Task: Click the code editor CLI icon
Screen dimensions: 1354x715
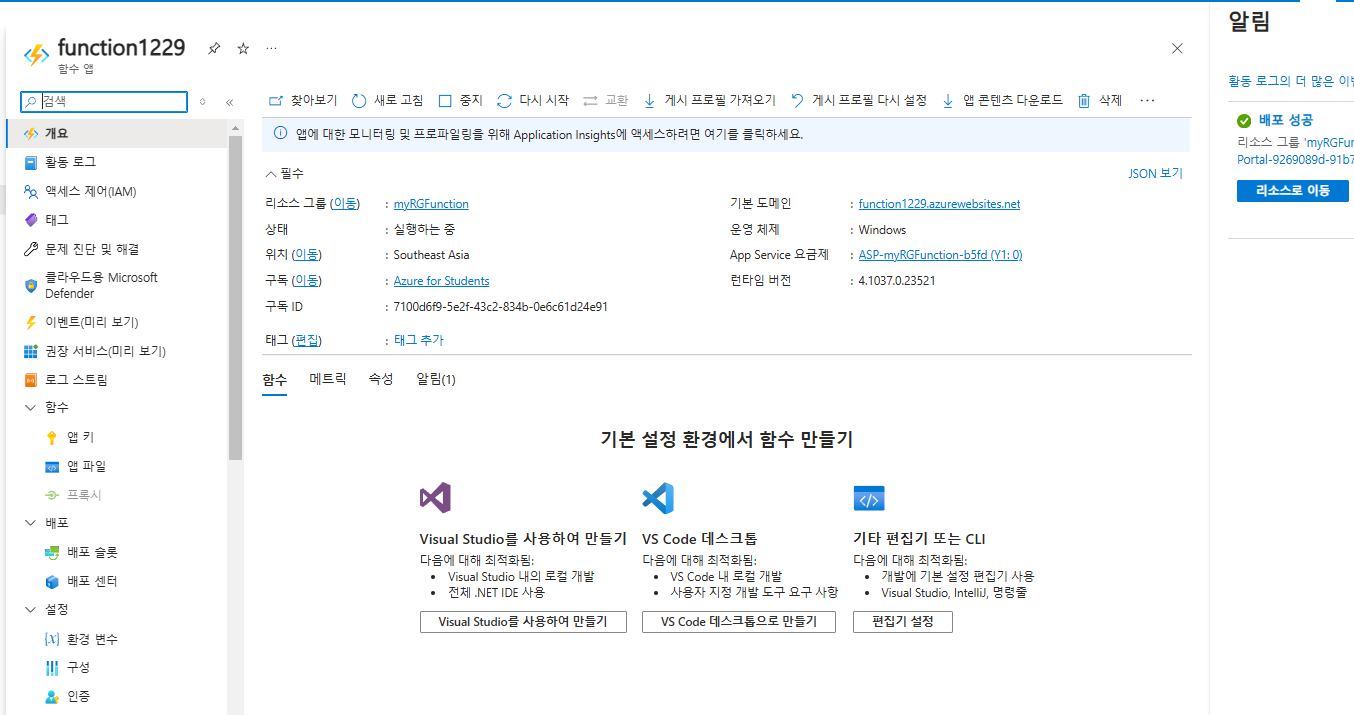Action: coord(869,498)
